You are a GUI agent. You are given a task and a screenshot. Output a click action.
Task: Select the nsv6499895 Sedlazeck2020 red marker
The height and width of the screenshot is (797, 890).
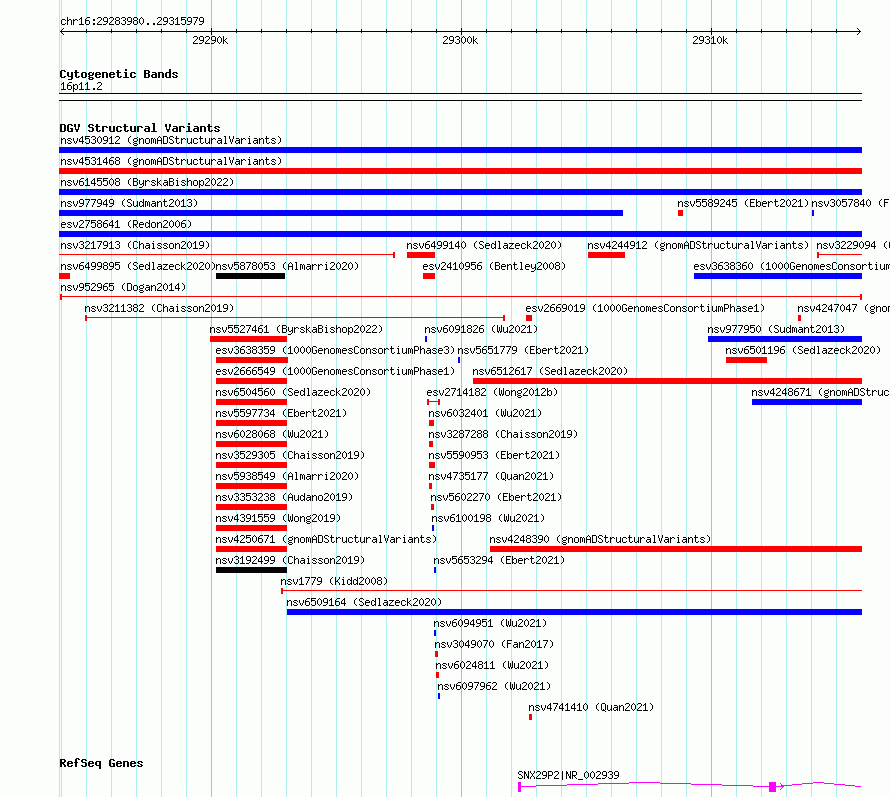pyautogui.click(x=65, y=276)
